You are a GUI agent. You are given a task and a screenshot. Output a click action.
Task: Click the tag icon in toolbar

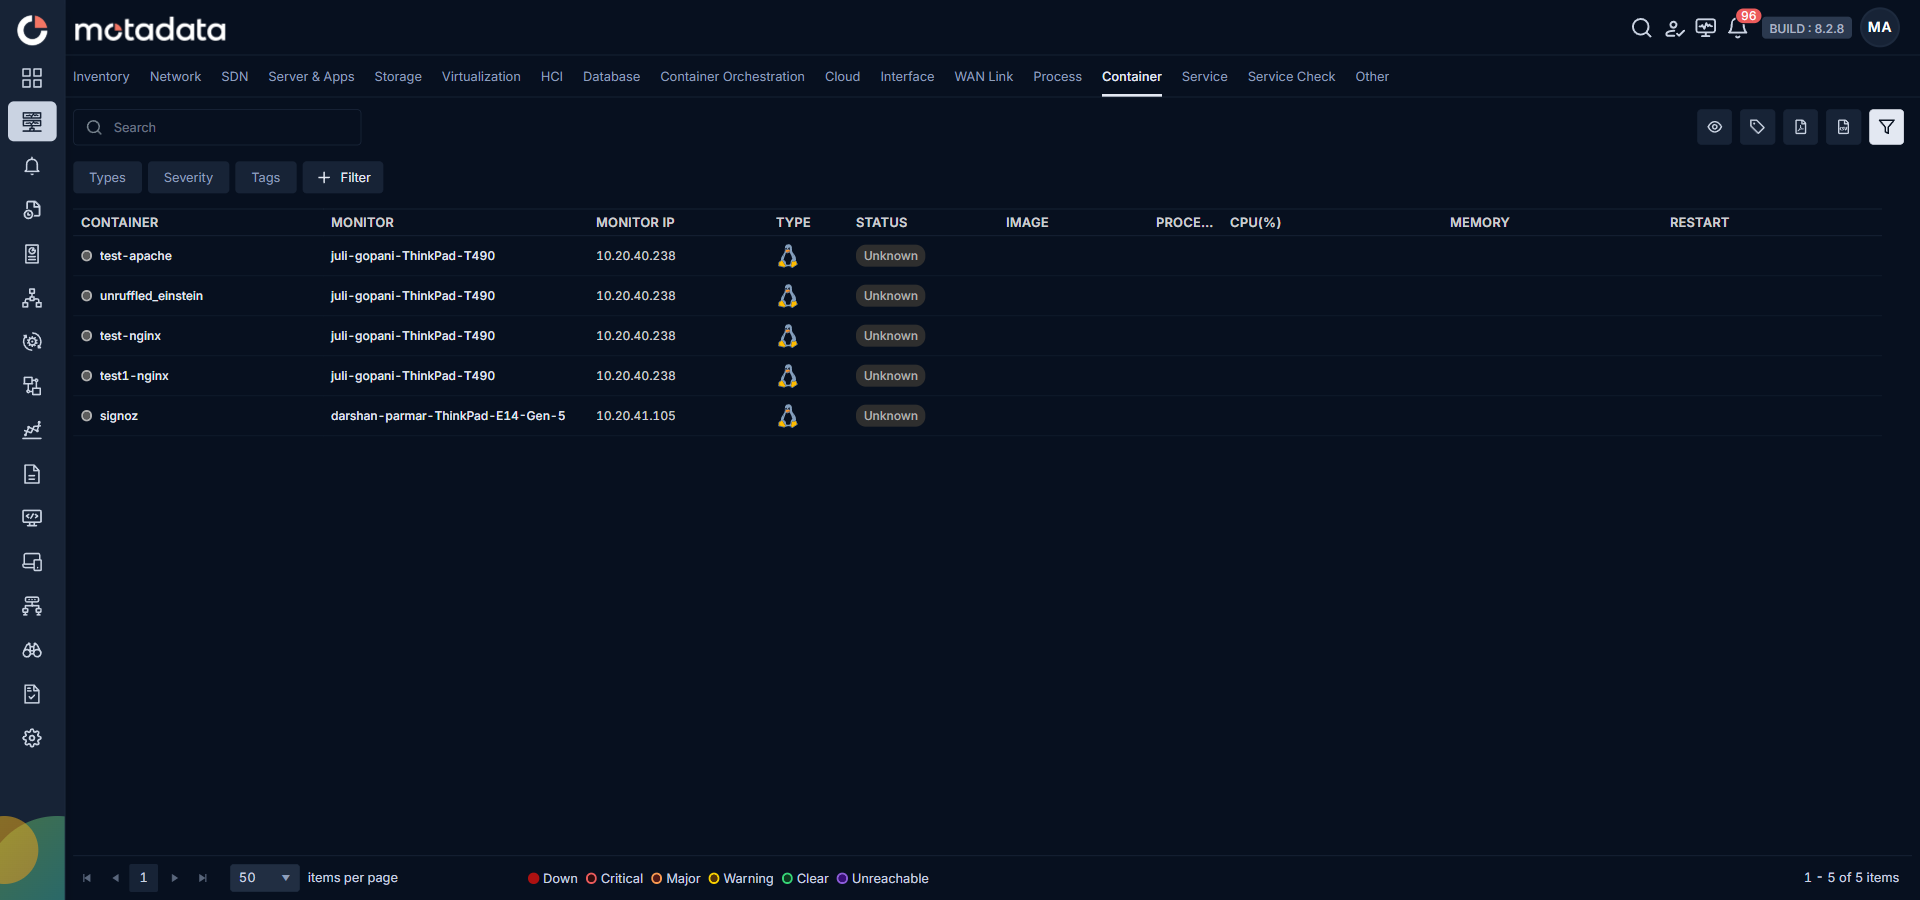click(1757, 127)
